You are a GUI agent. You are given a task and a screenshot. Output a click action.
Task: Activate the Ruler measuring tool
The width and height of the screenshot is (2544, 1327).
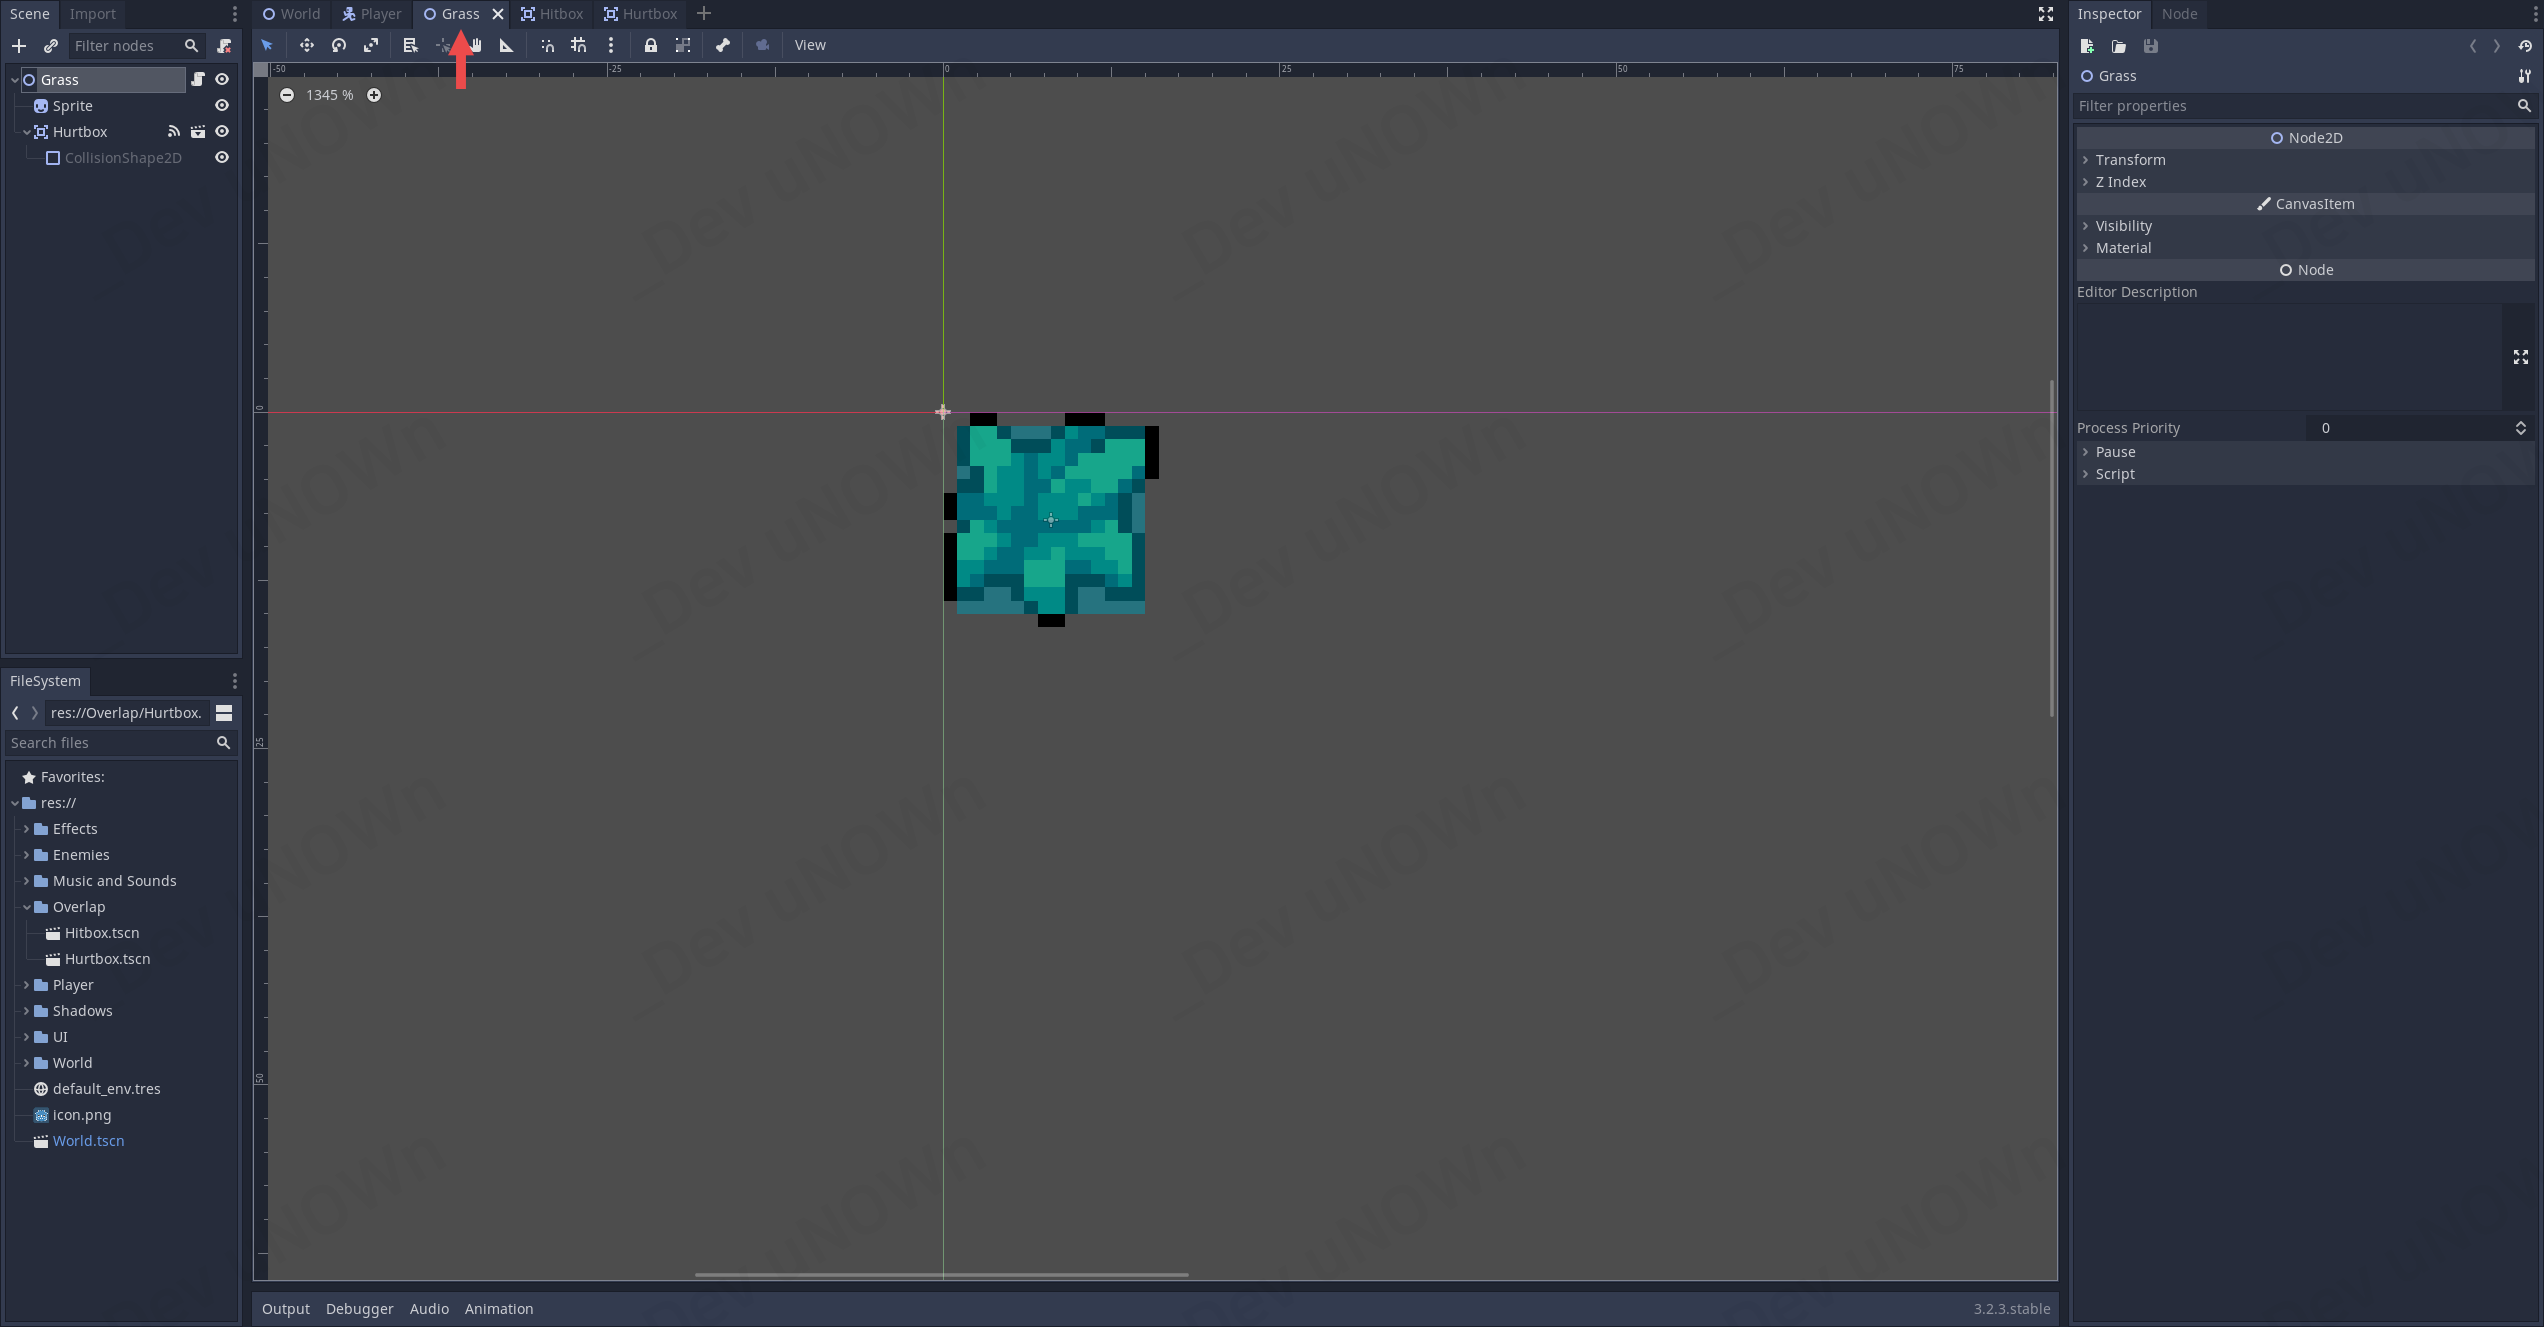point(507,45)
